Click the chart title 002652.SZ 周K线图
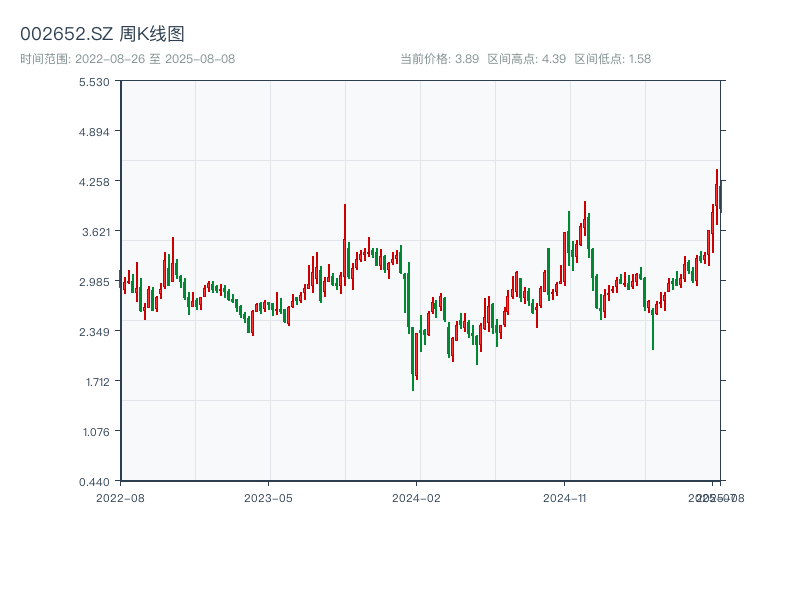The image size is (800, 600). pyautogui.click(x=102, y=34)
